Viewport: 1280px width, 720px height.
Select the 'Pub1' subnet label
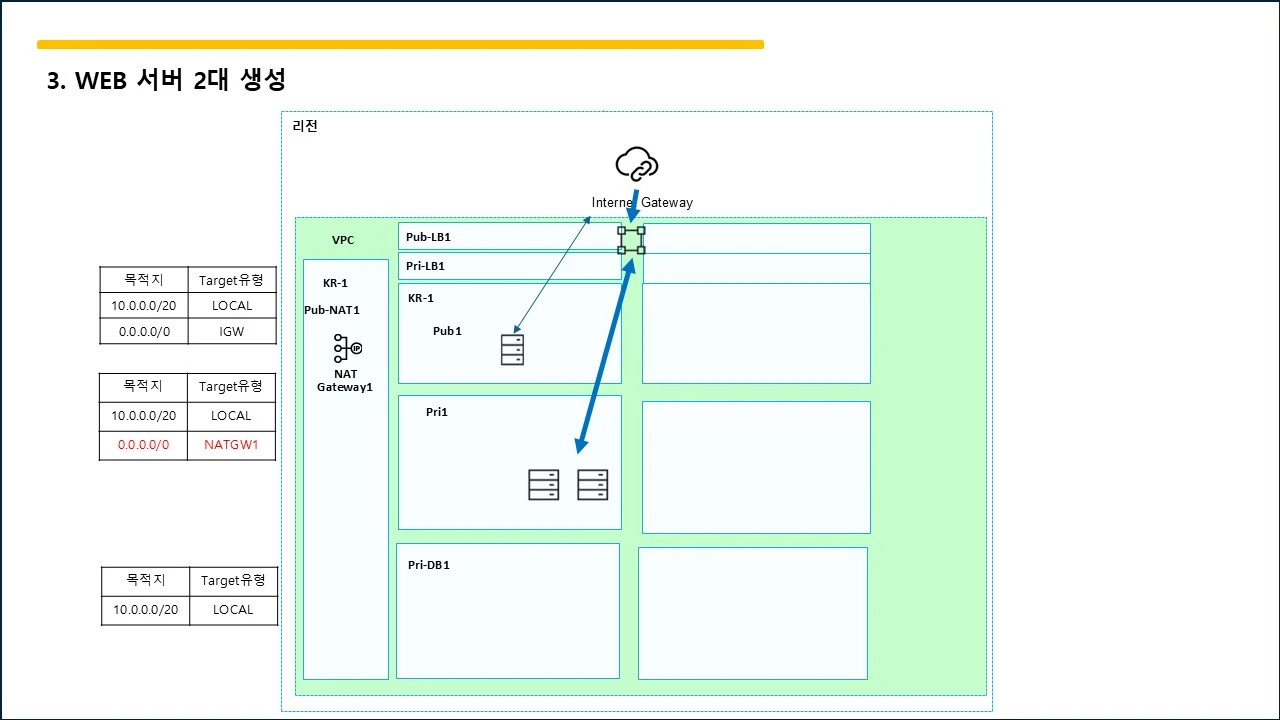pyautogui.click(x=447, y=331)
